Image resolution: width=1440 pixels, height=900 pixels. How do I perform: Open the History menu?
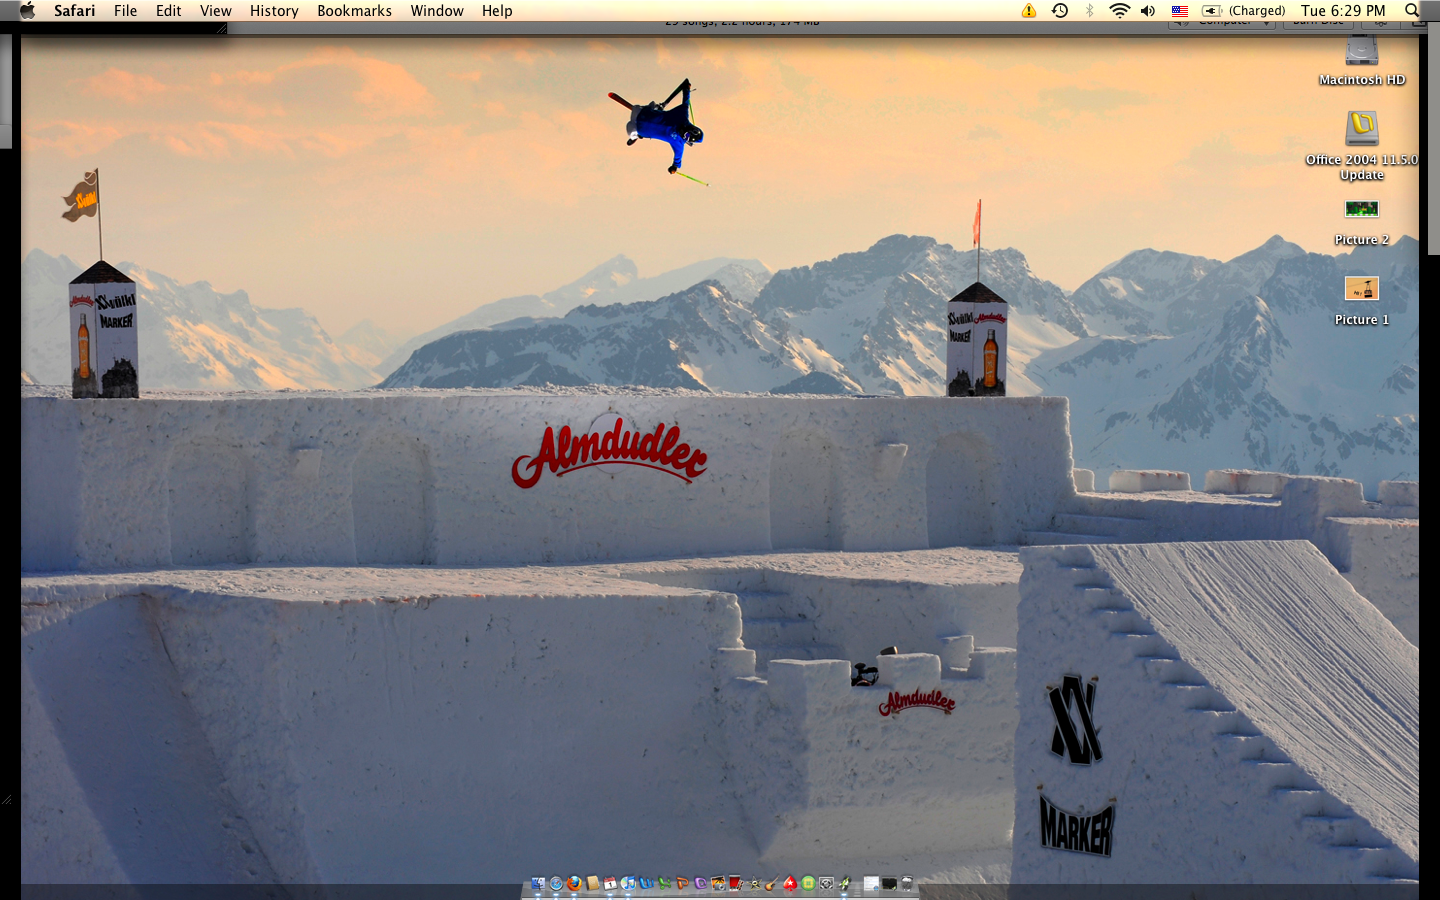click(x=273, y=11)
